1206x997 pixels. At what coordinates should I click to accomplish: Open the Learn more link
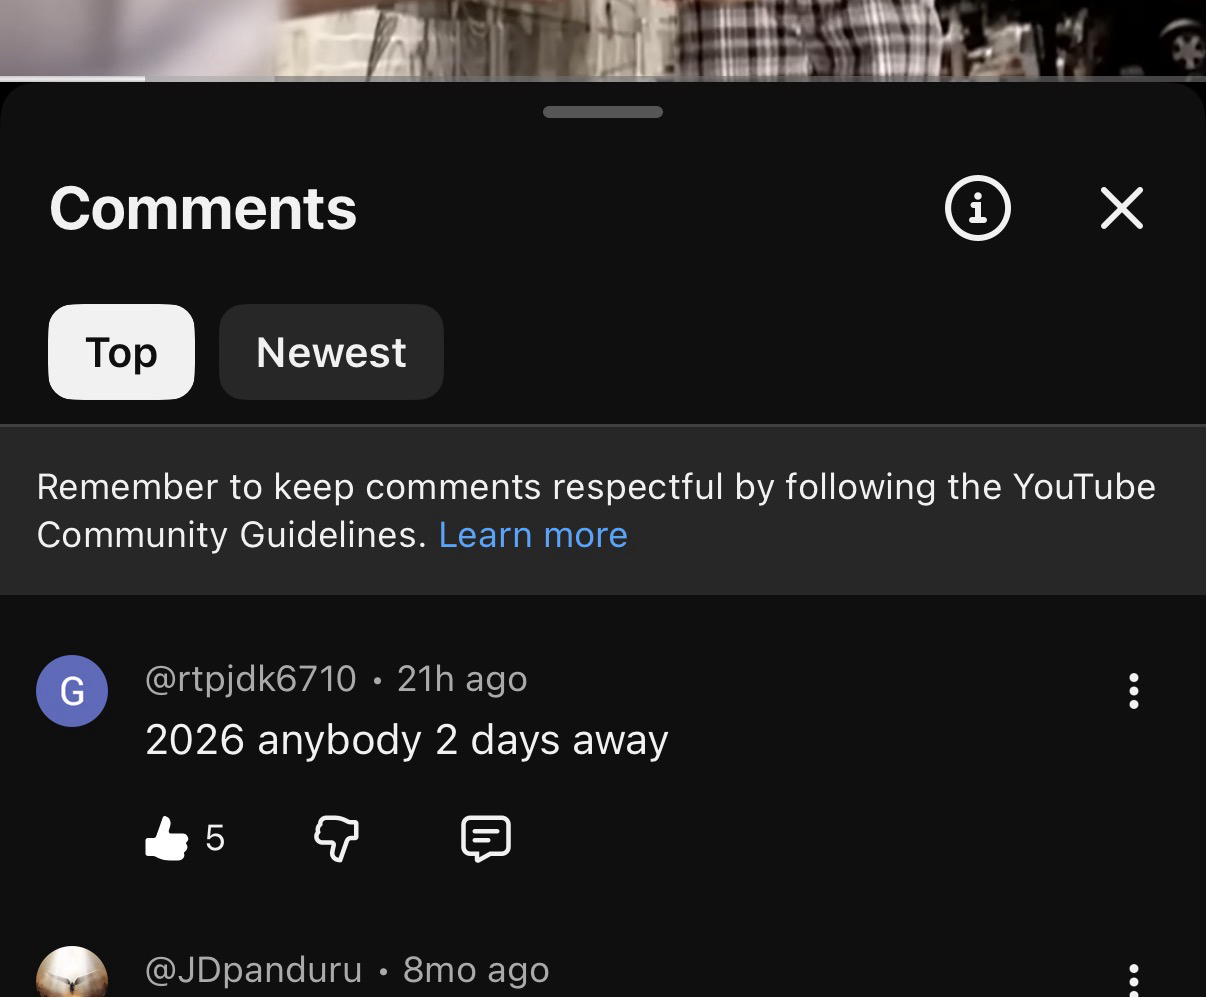pos(533,535)
